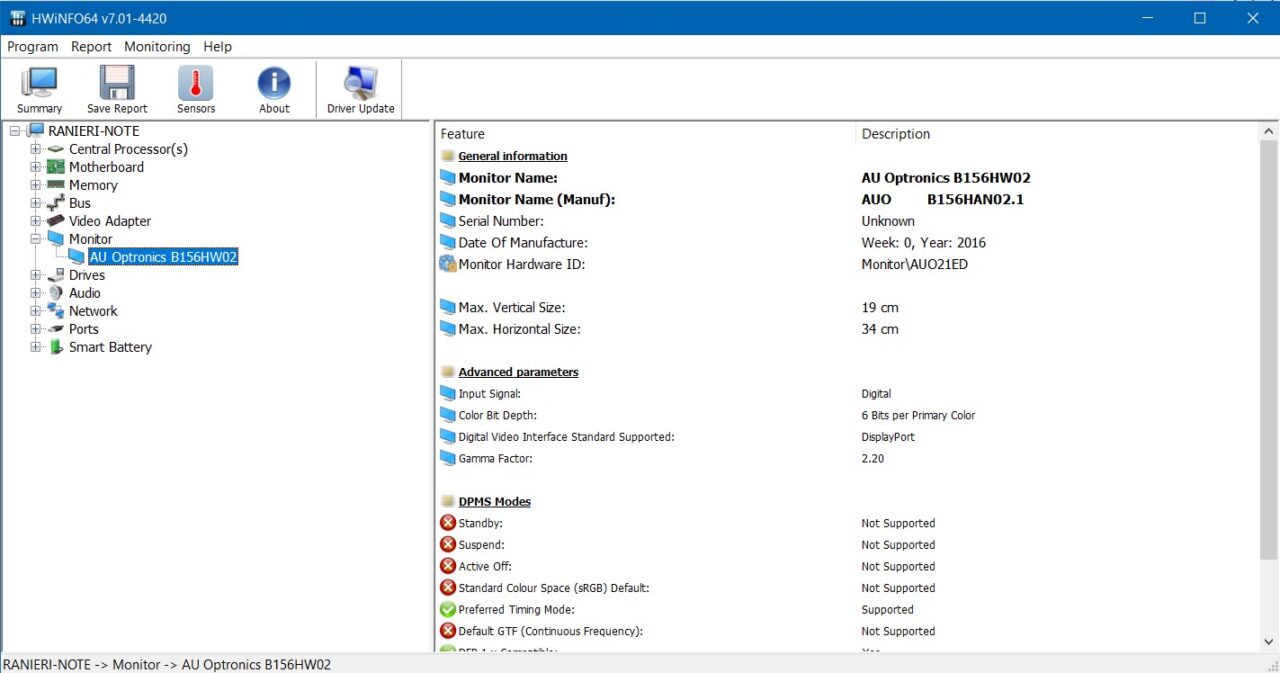1280x673 pixels.
Task: Click the red X icon beside Suspend
Action: pyautogui.click(x=447, y=545)
